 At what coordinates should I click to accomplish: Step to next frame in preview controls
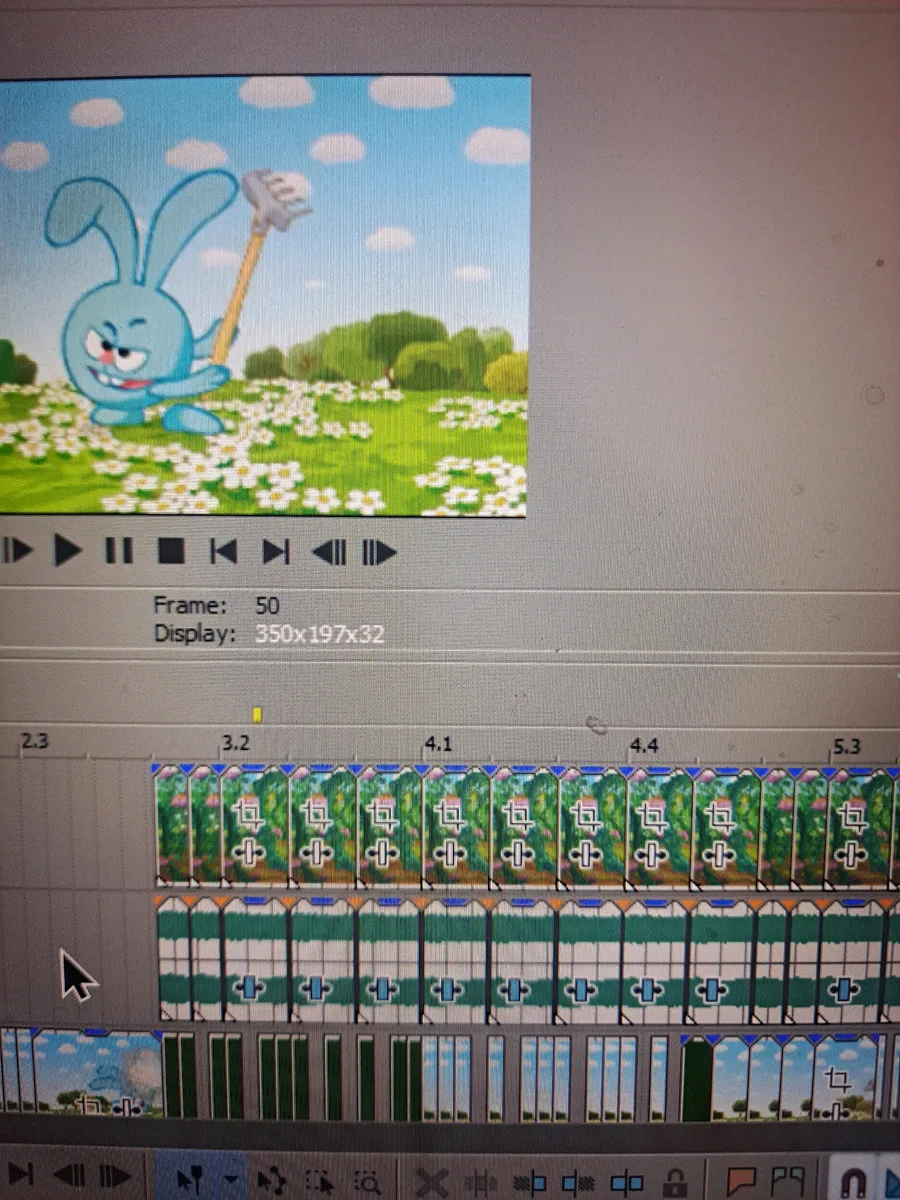coord(379,552)
